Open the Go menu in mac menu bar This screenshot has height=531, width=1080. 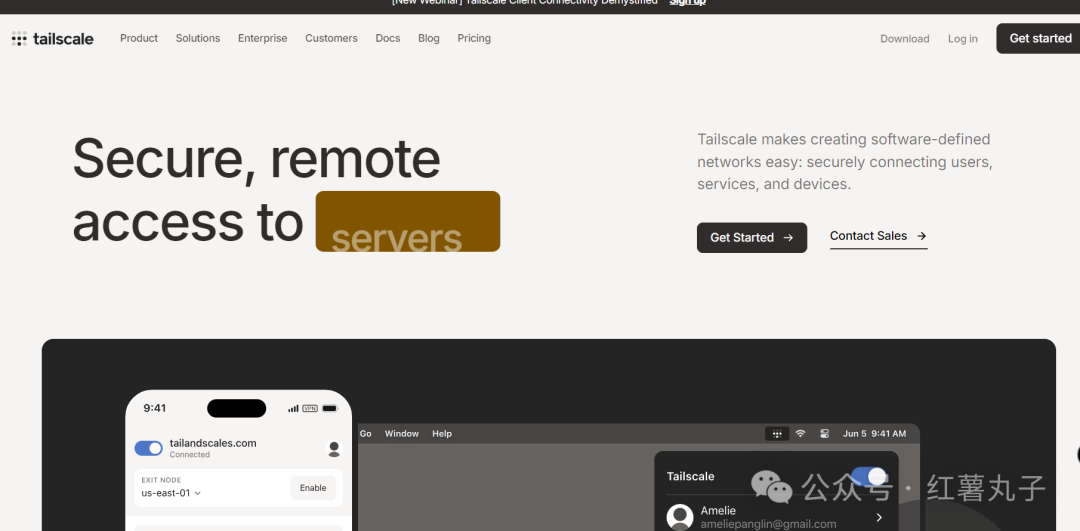(366, 434)
